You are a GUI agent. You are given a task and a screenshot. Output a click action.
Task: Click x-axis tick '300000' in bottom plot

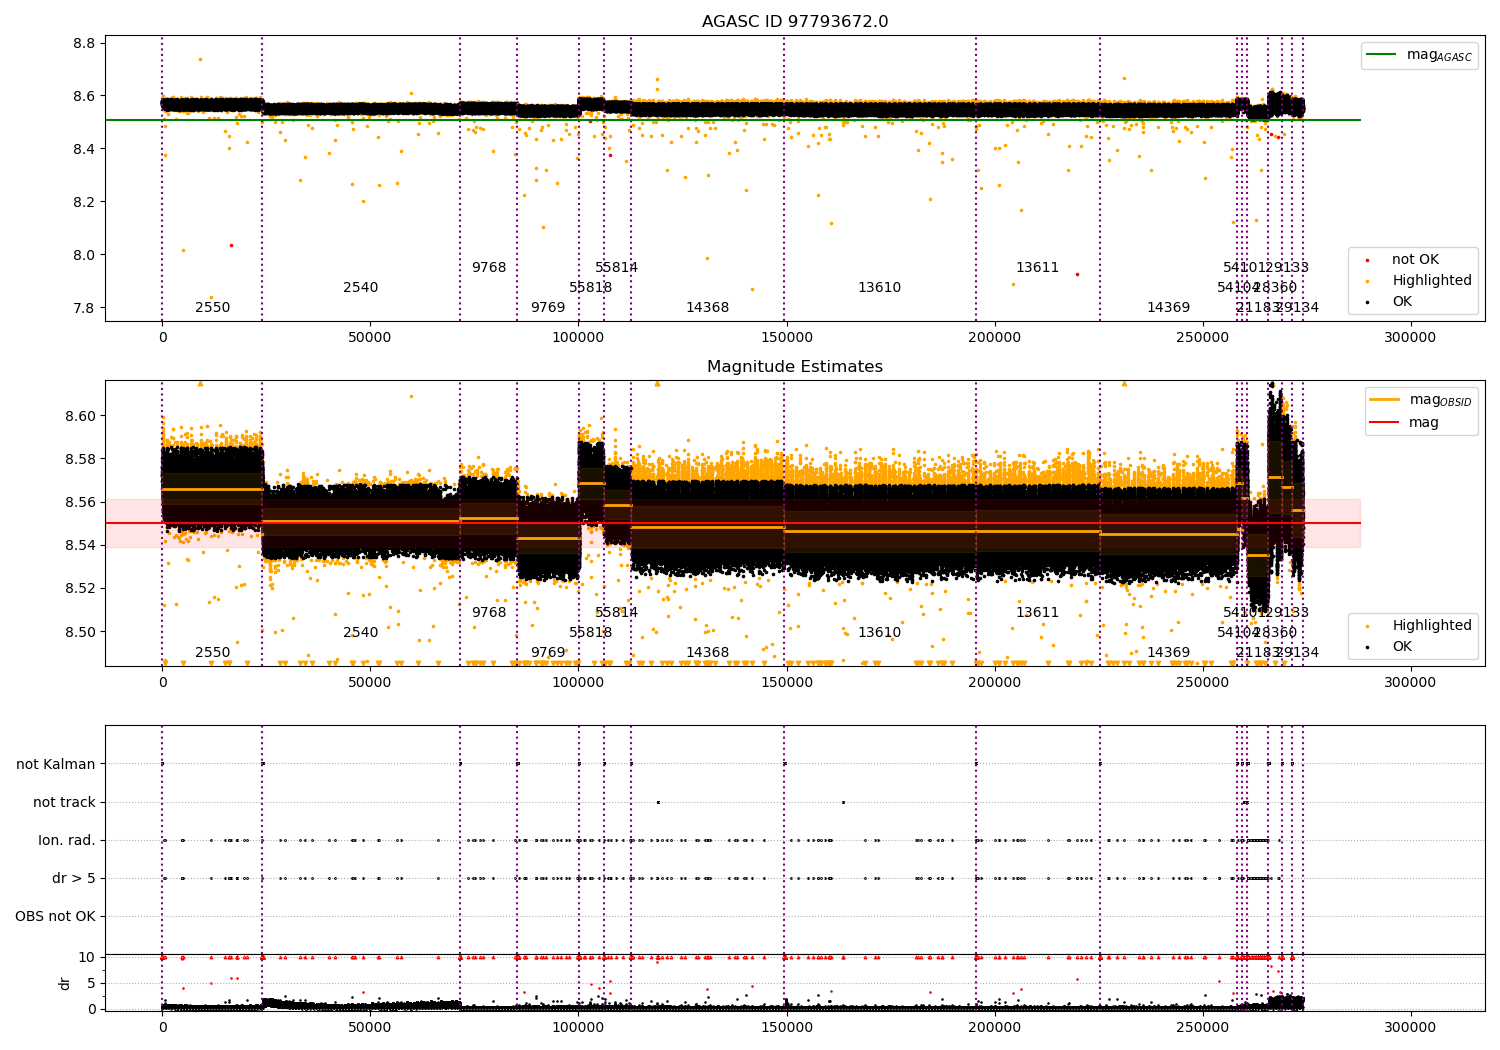1410,1028
